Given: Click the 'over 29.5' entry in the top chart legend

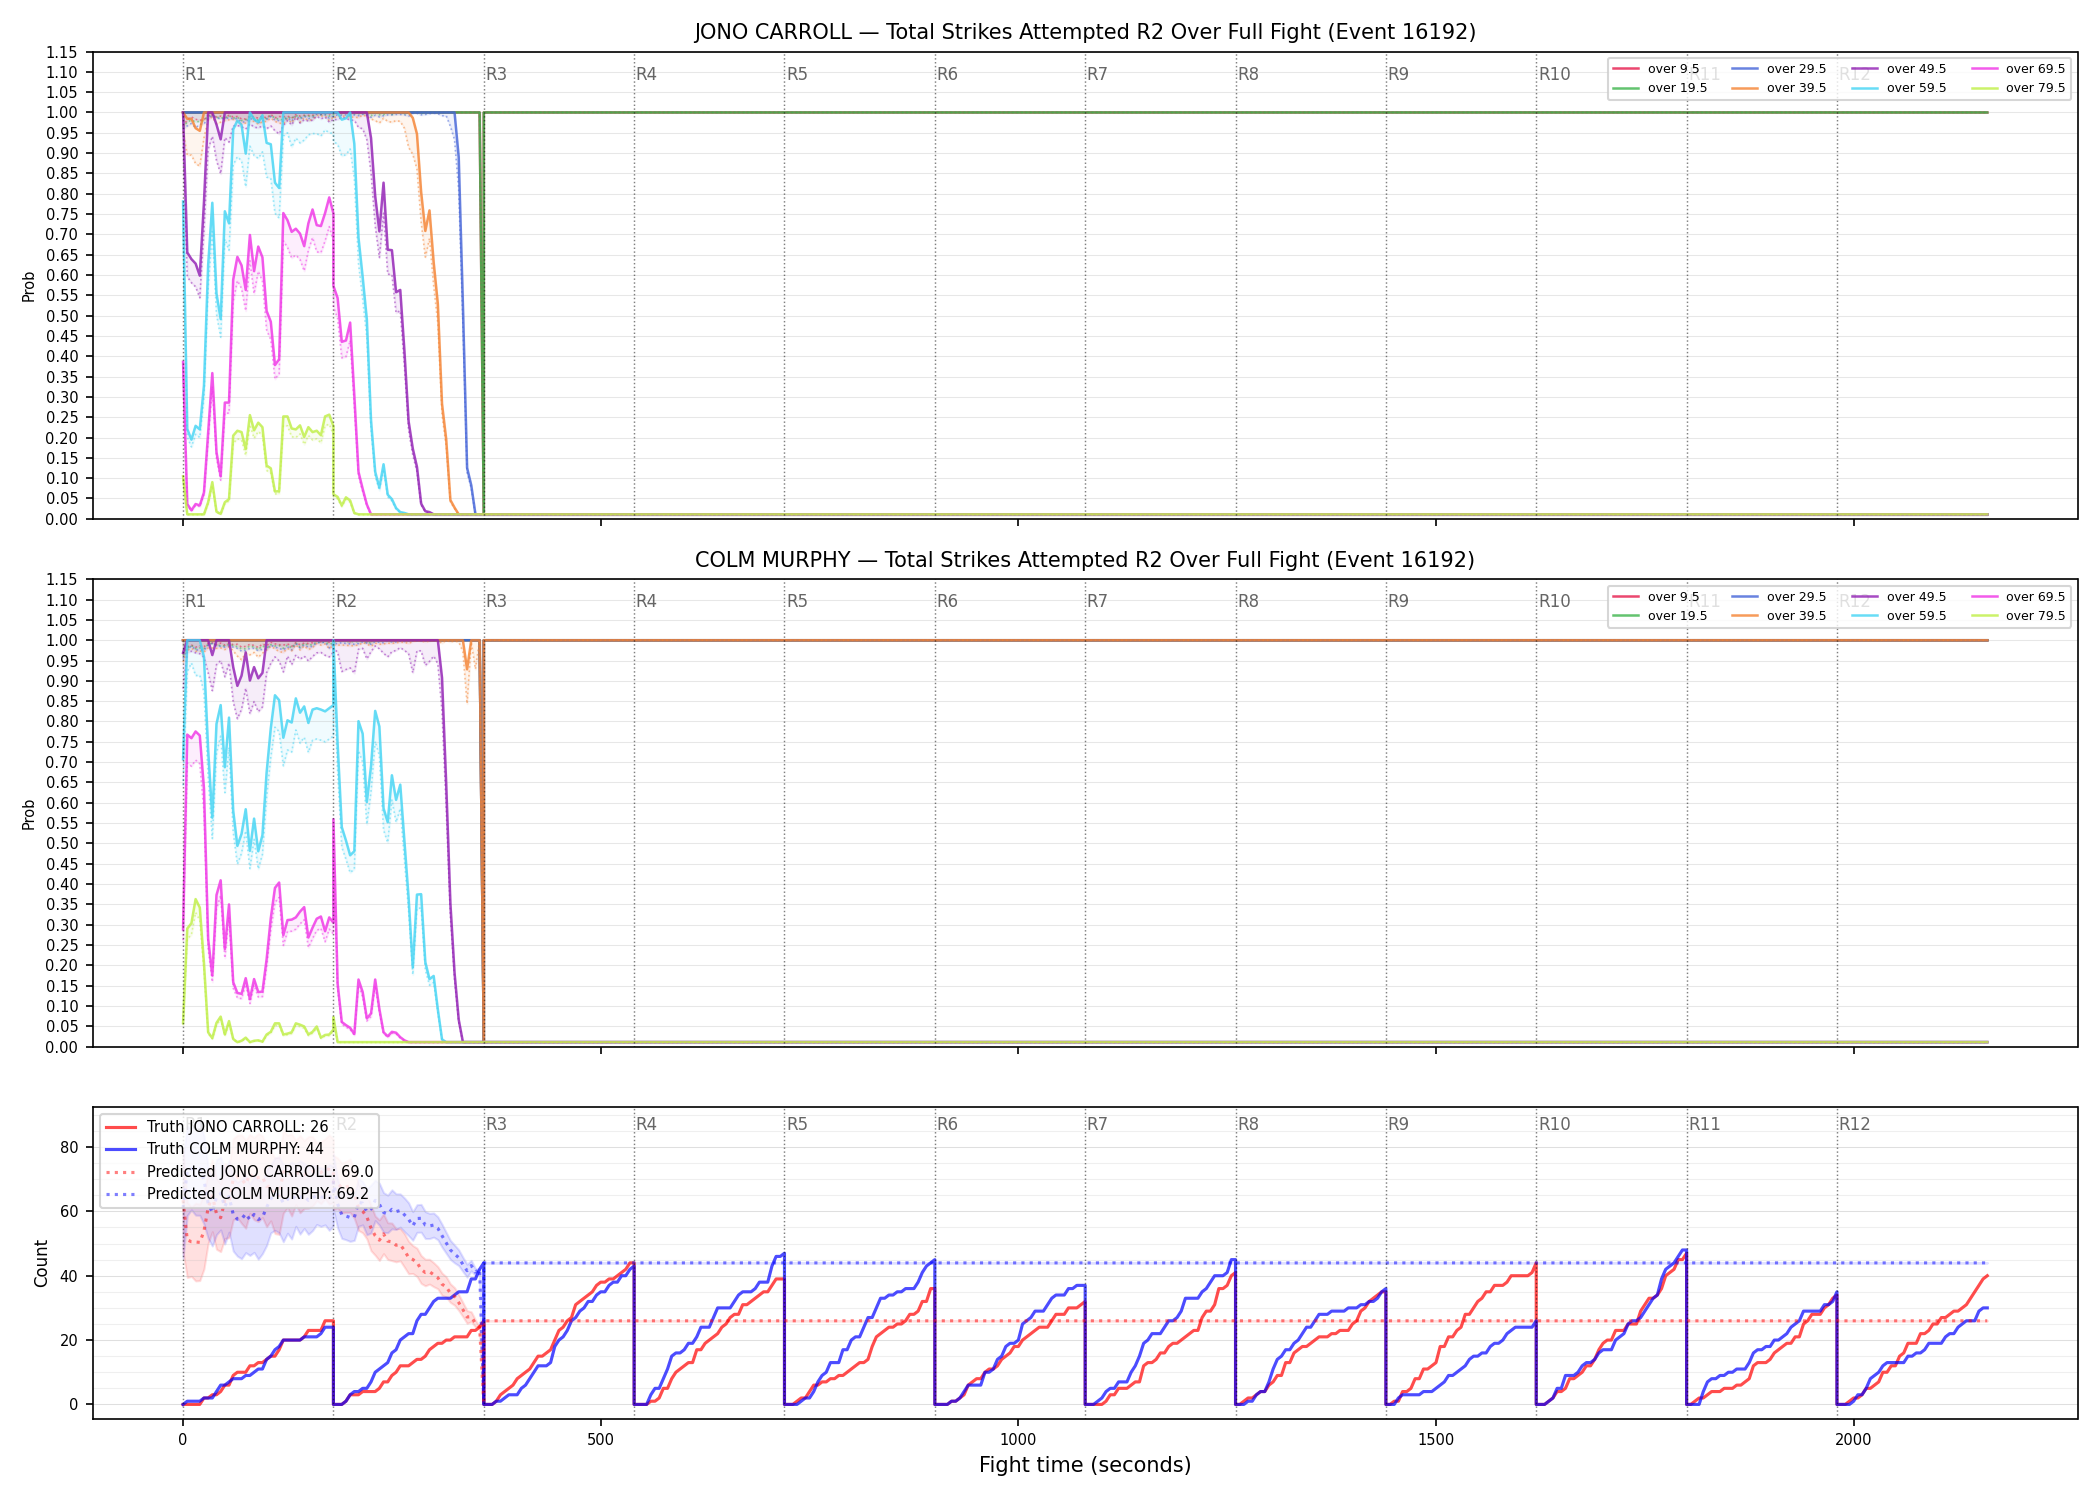Looking at the screenshot, I should tap(1778, 69).
